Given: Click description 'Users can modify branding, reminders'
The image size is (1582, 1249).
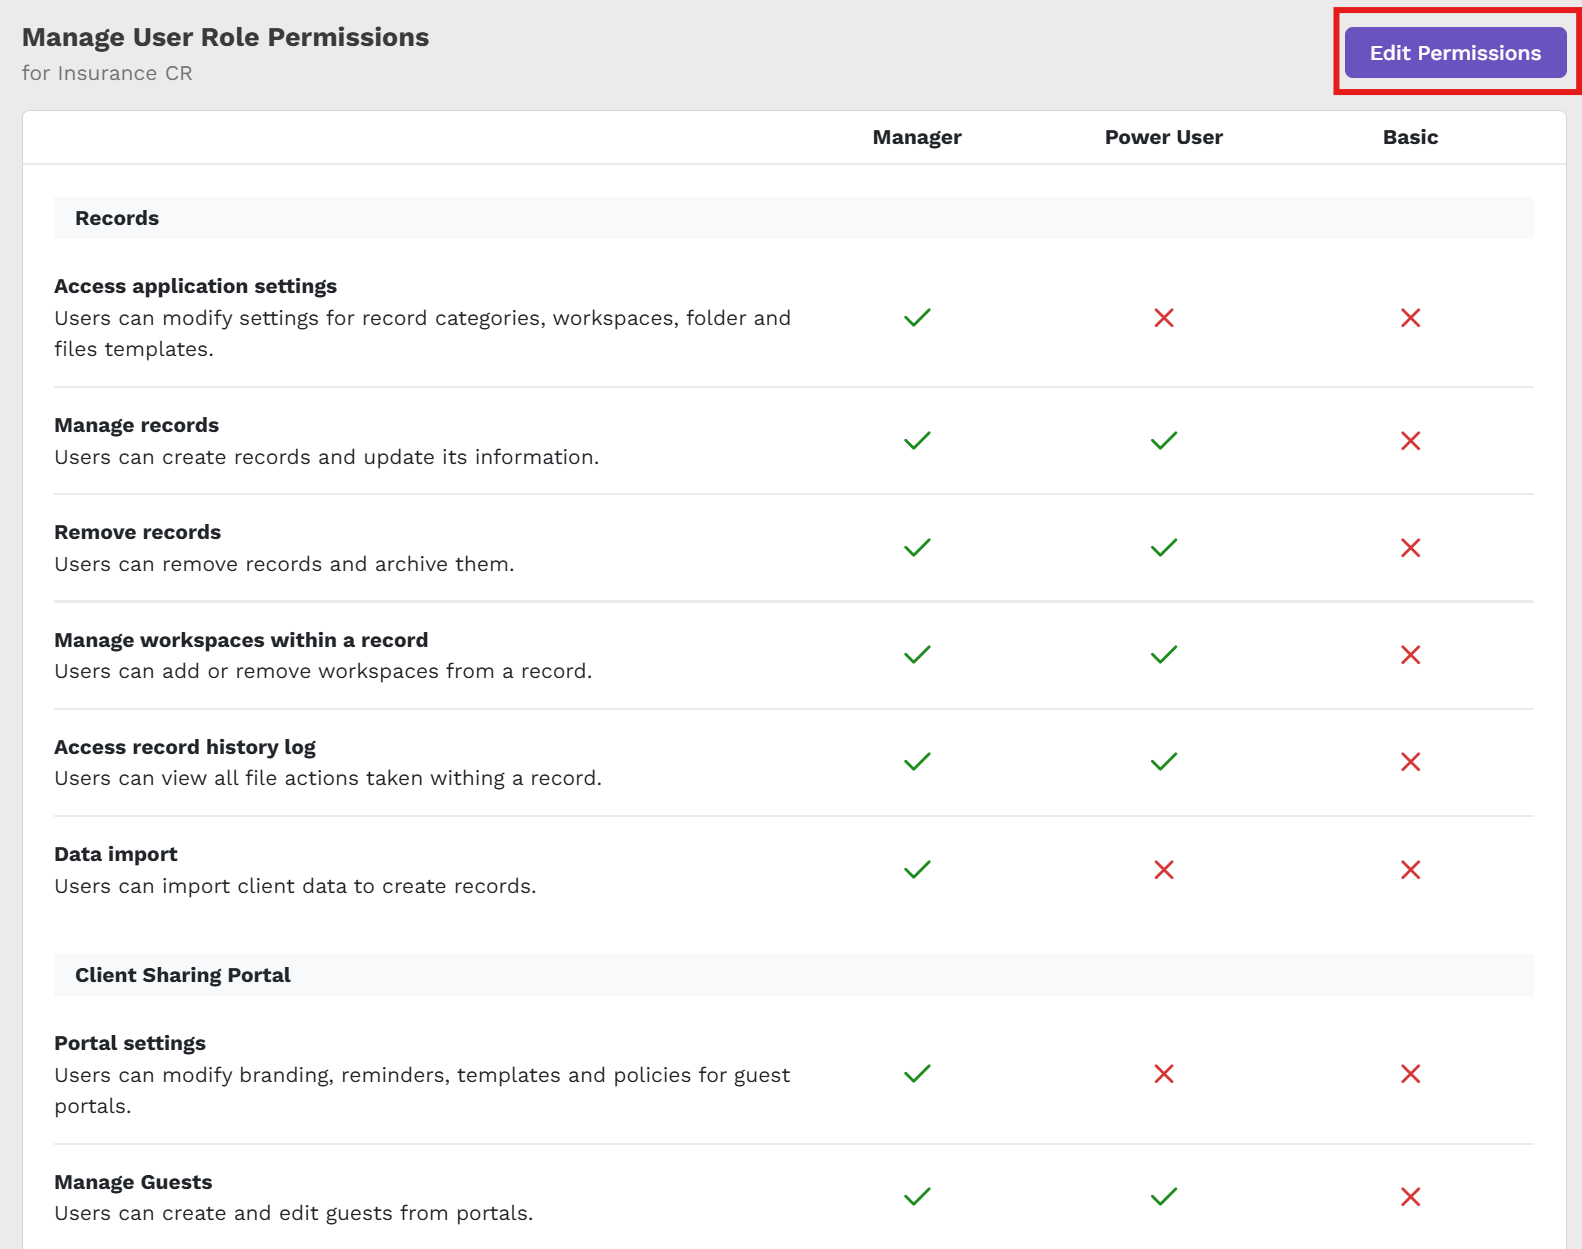Looking at the screenshot, I should 422,1090.
